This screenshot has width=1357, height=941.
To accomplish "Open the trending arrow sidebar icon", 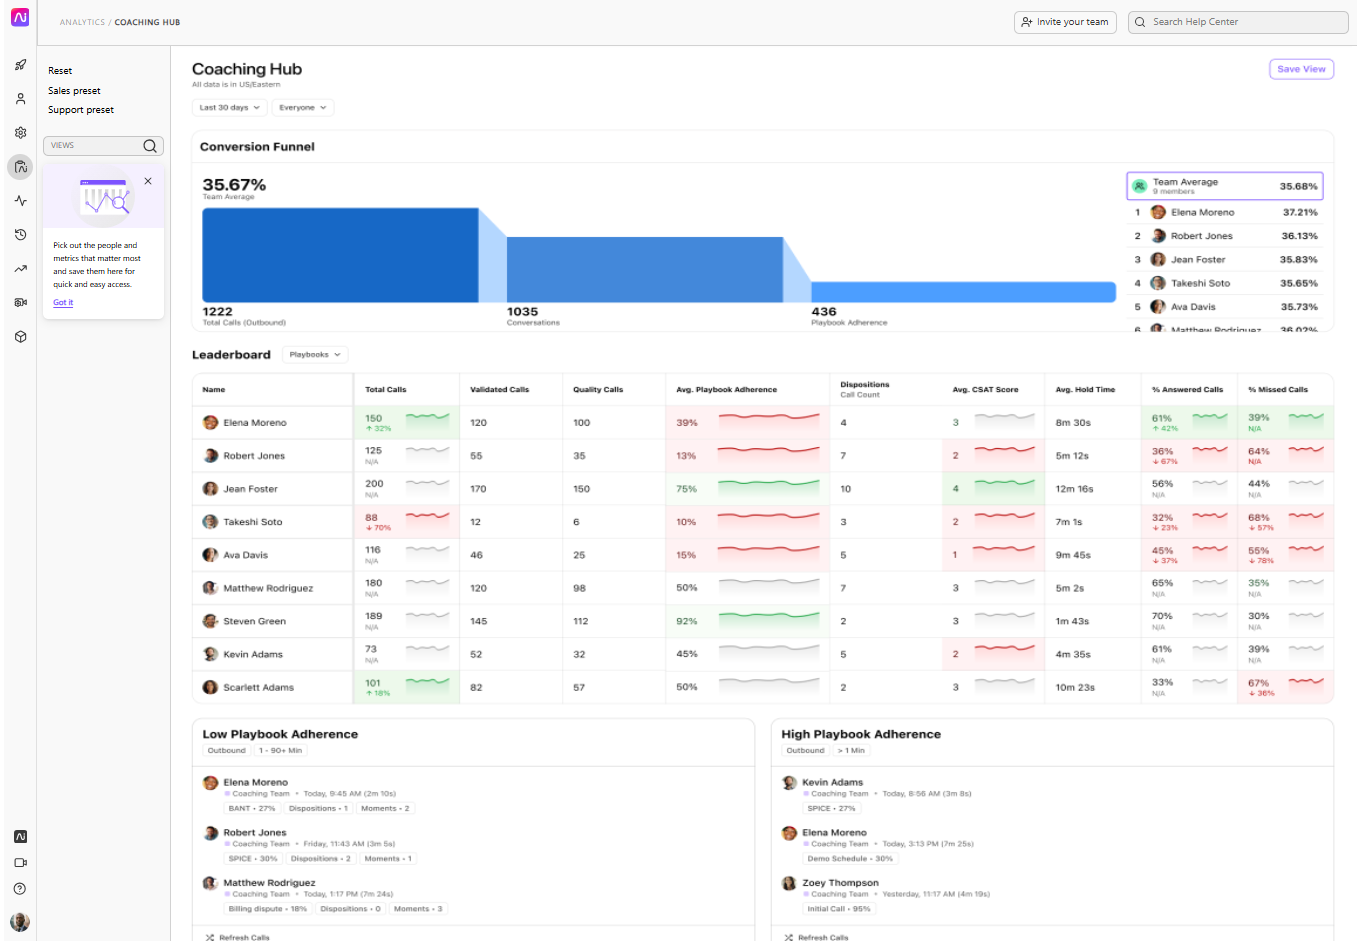I will [20, 269].
